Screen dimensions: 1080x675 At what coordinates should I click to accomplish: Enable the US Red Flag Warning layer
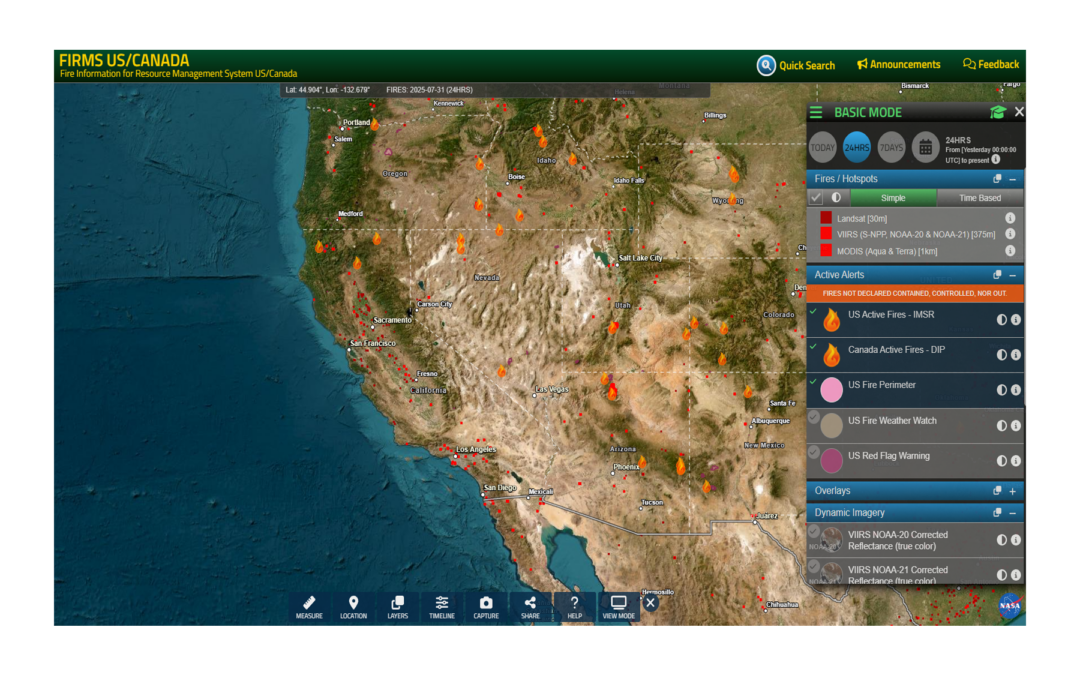(x=814, y=452)
